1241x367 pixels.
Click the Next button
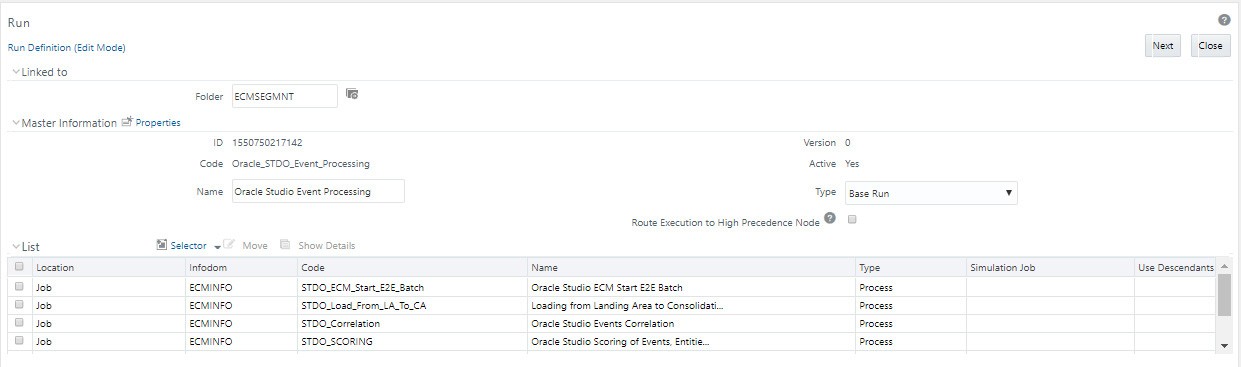tap(1163, 45)
